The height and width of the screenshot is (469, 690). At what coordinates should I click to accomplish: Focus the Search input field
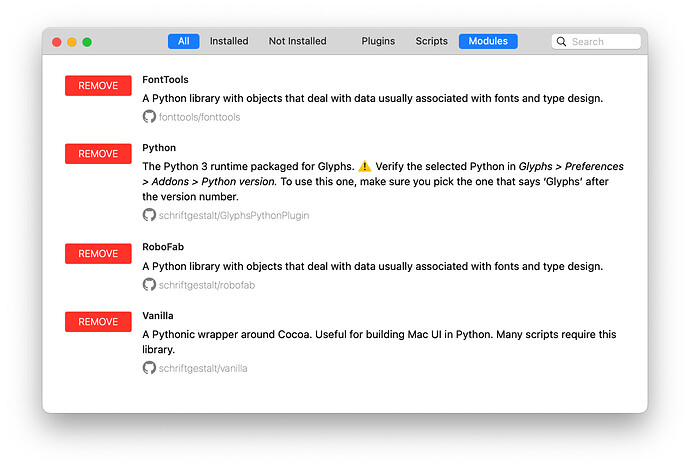[x=596, y=41]
